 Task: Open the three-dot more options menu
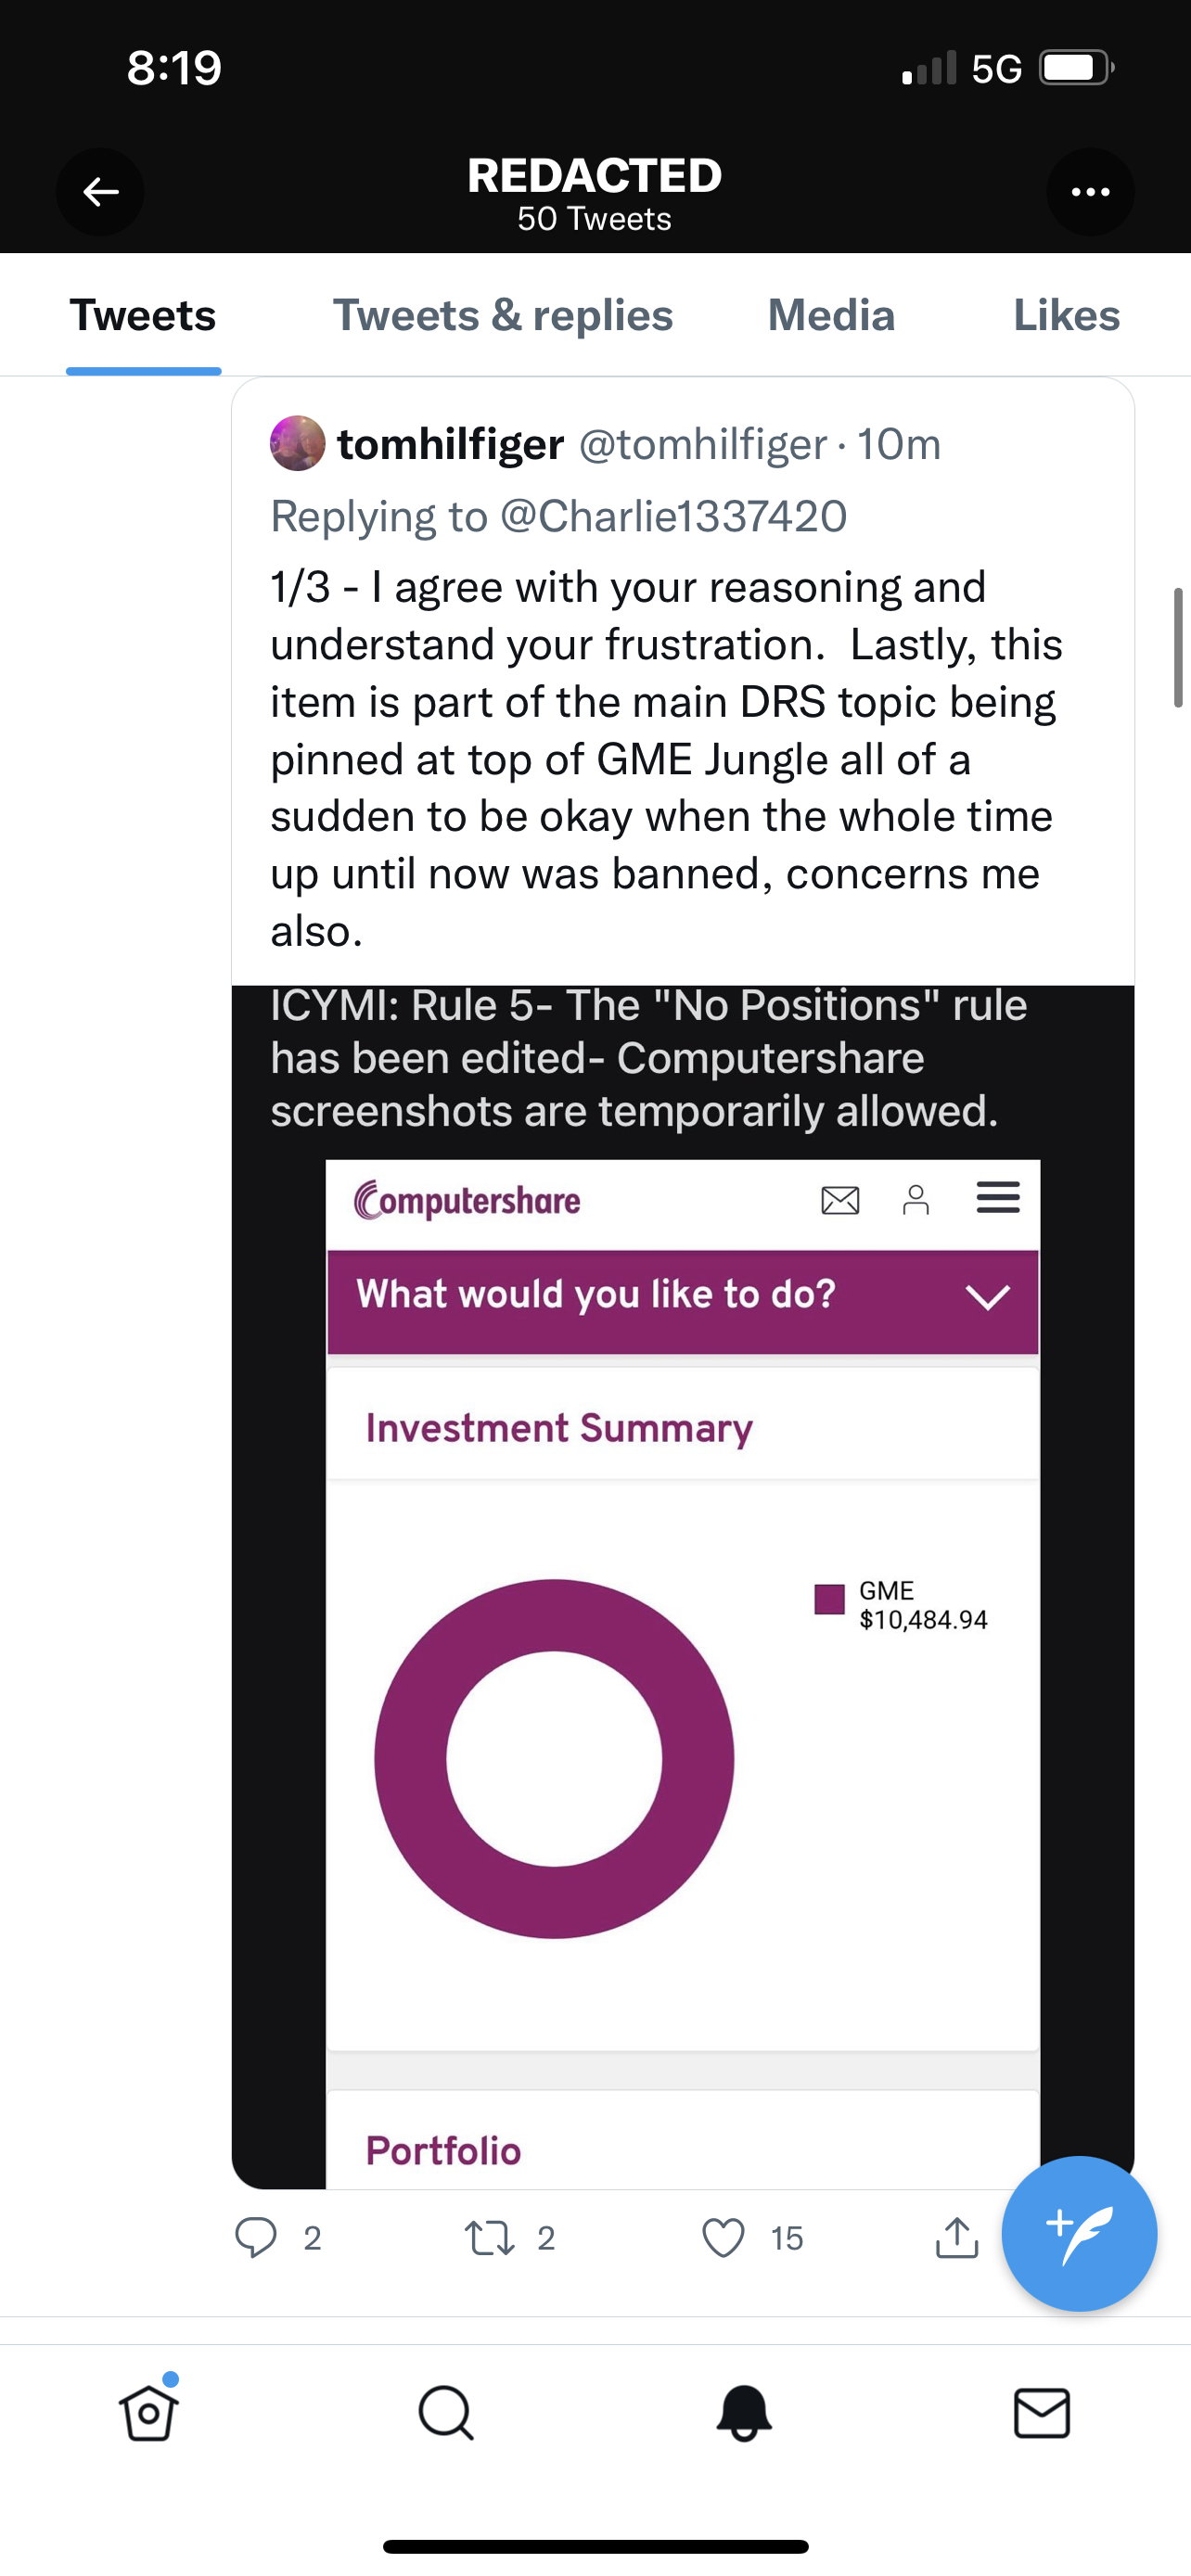[x=1090, y=191]
